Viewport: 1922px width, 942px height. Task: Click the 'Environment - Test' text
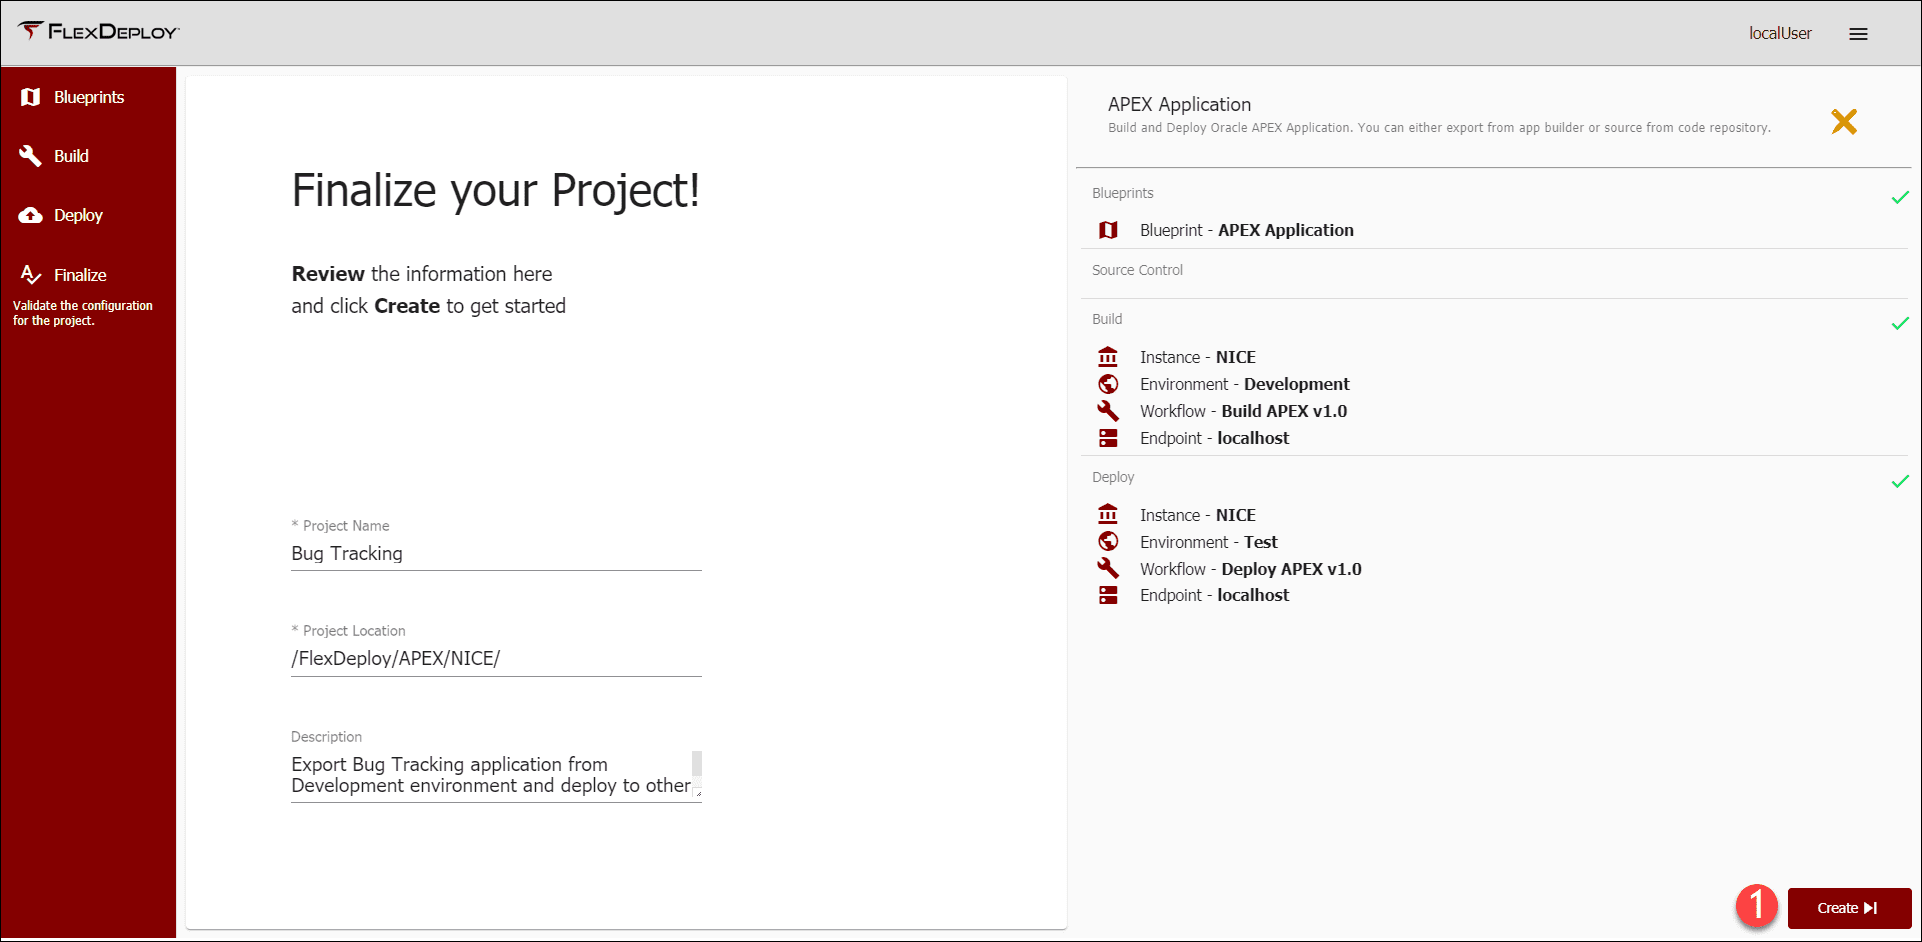(1209, 542)
